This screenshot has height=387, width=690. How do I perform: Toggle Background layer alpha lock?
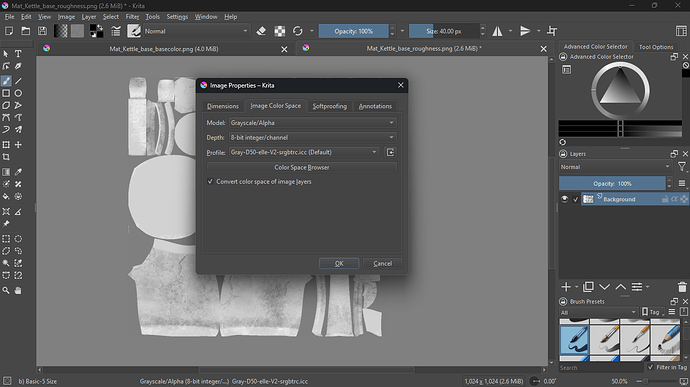coord(674,199)
